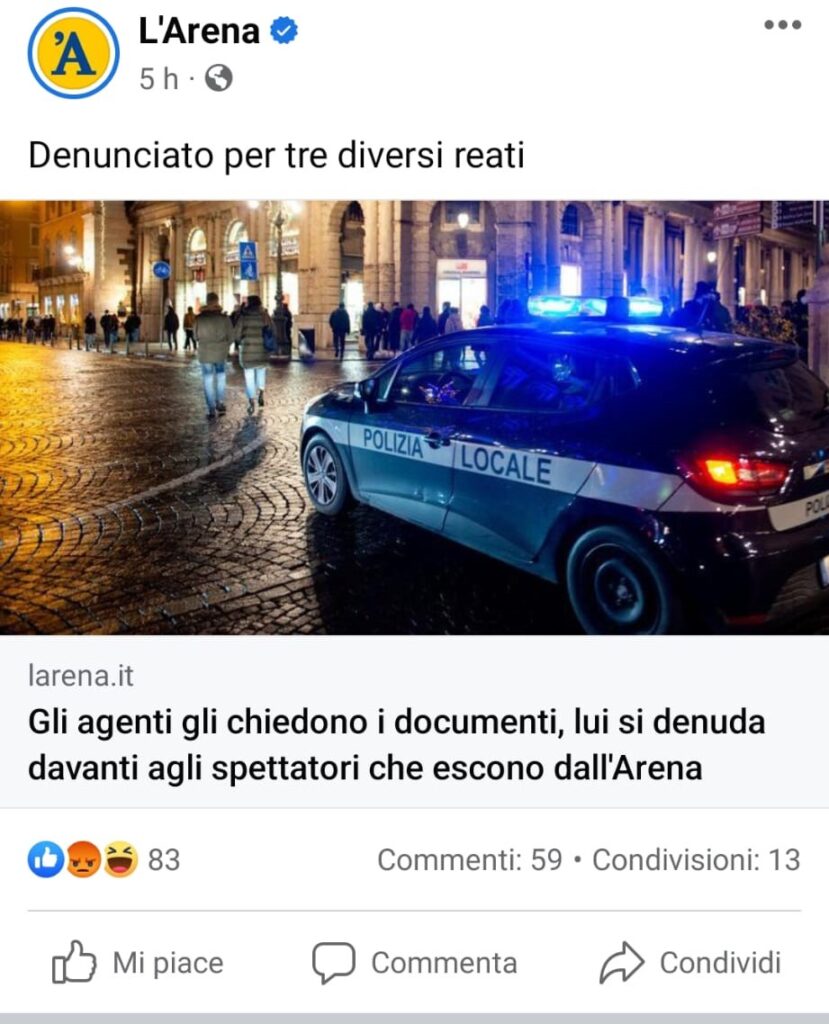Click the Commenta speech bubble icon
Image resolution: width=829 pixels, height=1024 pixels.
coord(334,963)
